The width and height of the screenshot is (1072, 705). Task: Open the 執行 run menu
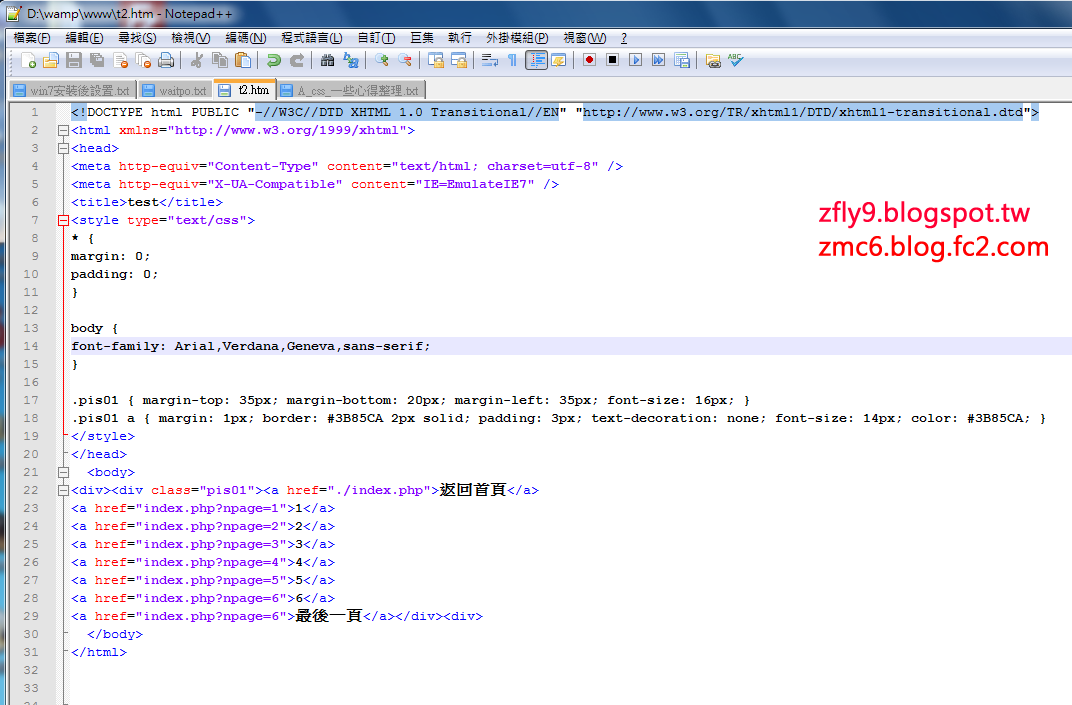(459, 38)
